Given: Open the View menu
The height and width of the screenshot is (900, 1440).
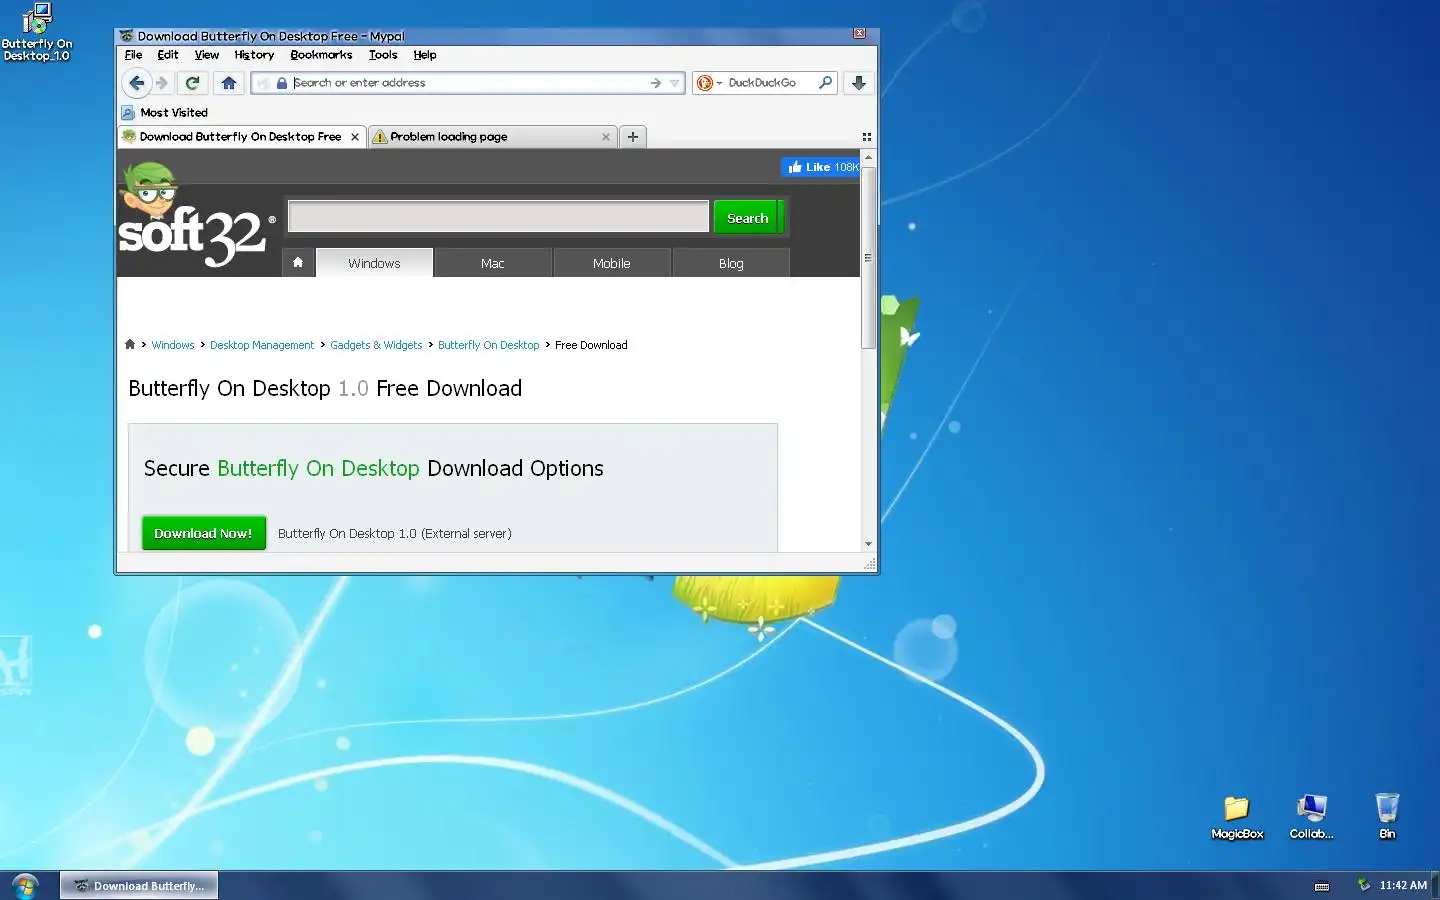Looking at the screenshot, I should [207, 55].
